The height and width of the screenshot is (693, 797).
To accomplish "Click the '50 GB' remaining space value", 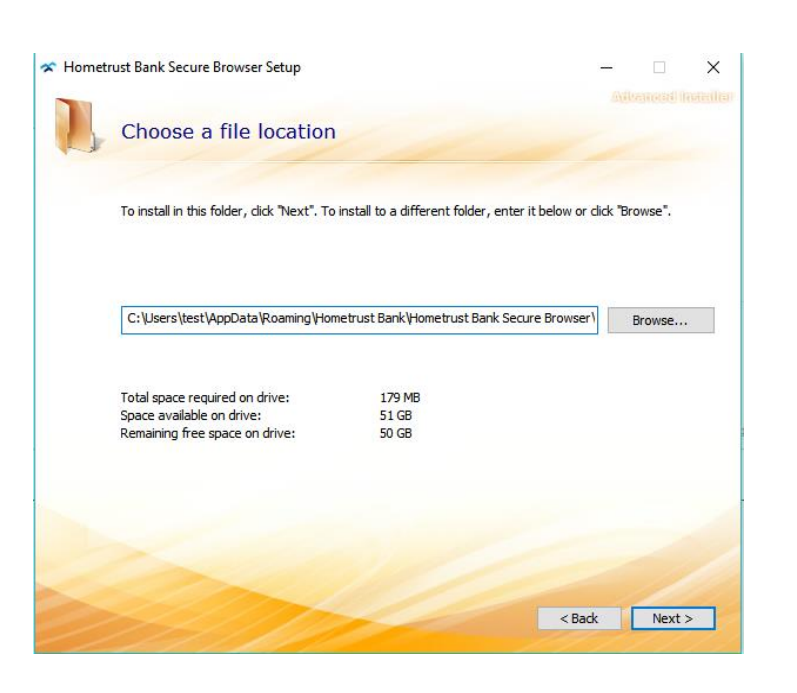I will point(396,433).
